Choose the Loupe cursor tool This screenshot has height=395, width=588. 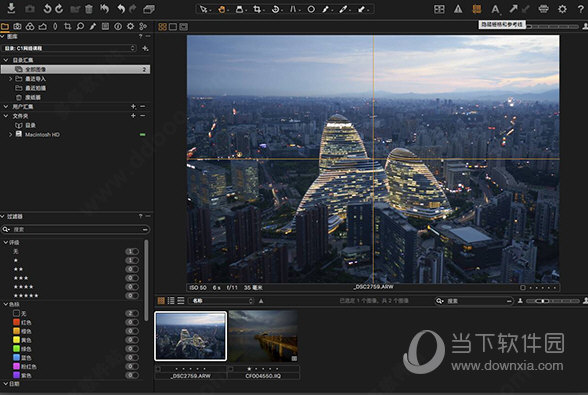pos(239,9)
